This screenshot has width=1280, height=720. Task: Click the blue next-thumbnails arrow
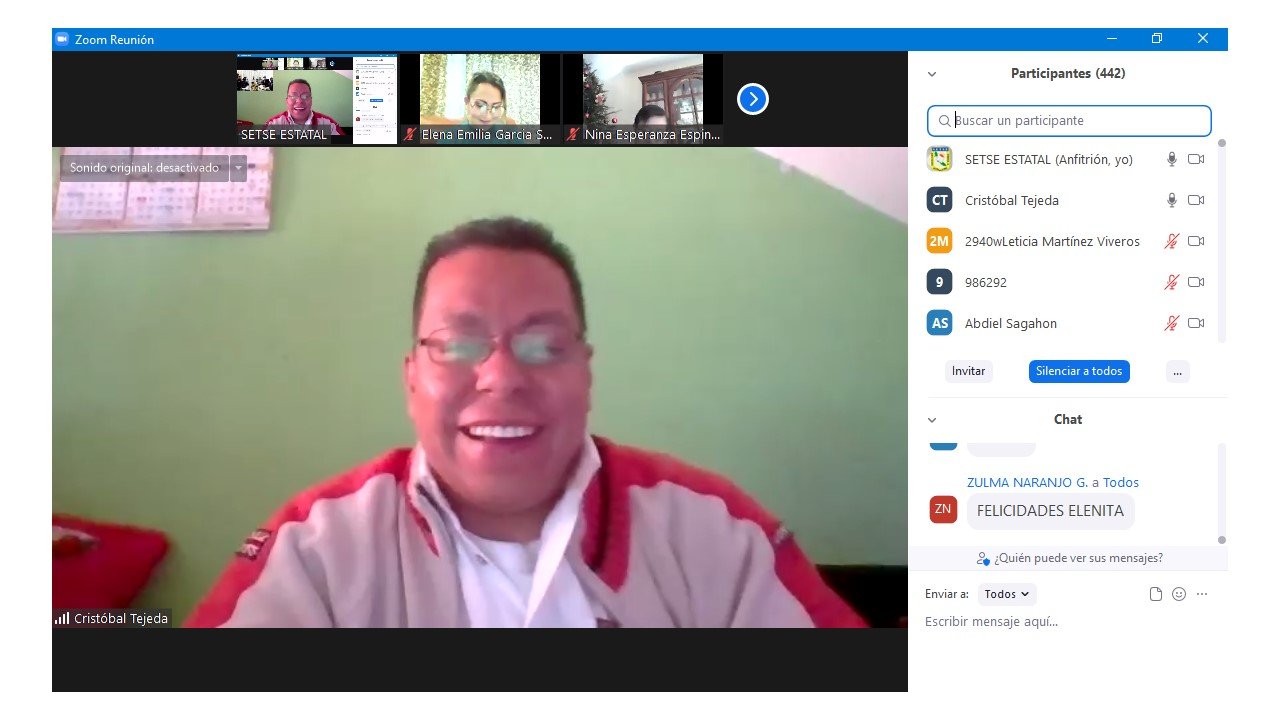tap(752, 99)
